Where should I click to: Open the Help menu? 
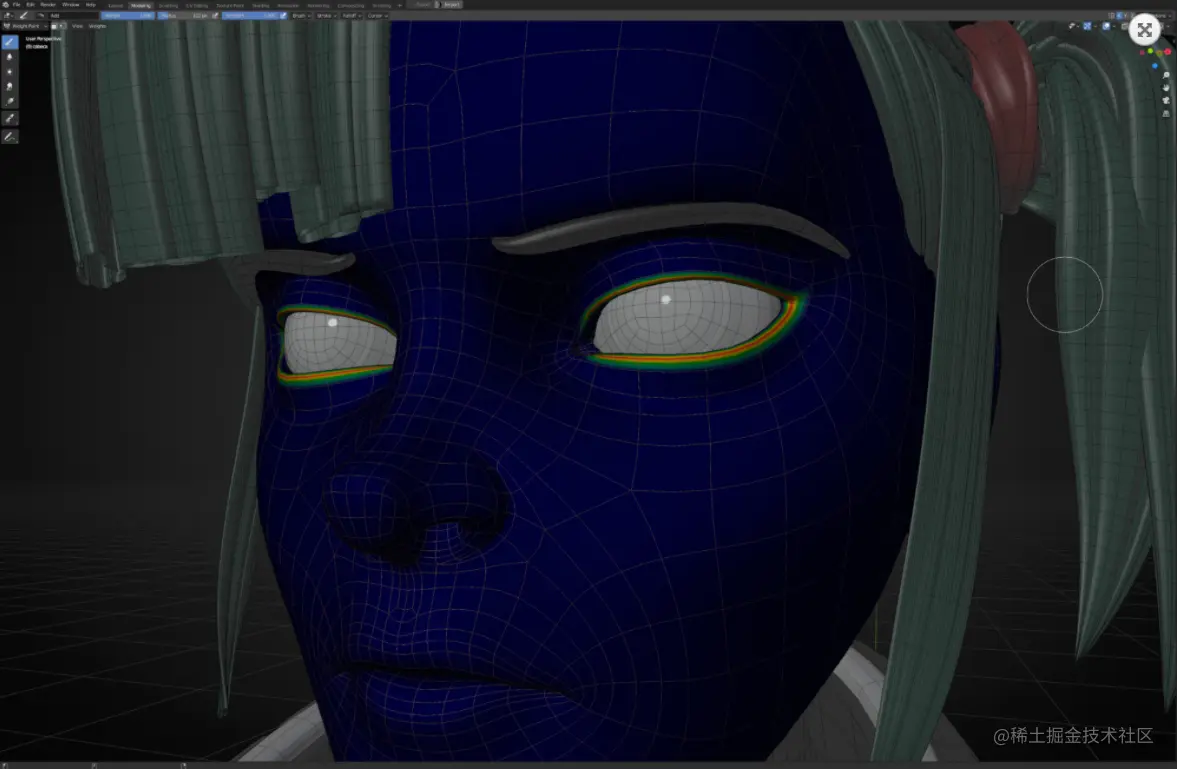(x=91, y=5)
